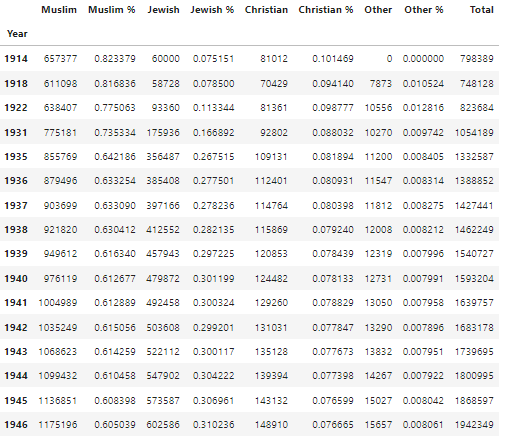Click the Muslim column header
This screenshot has height=444, width=510.
(x=59, y=10)
